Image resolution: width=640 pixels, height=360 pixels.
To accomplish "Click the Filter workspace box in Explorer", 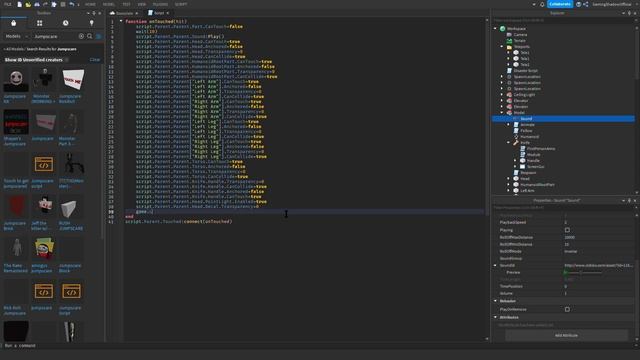I will click(562, 20).
